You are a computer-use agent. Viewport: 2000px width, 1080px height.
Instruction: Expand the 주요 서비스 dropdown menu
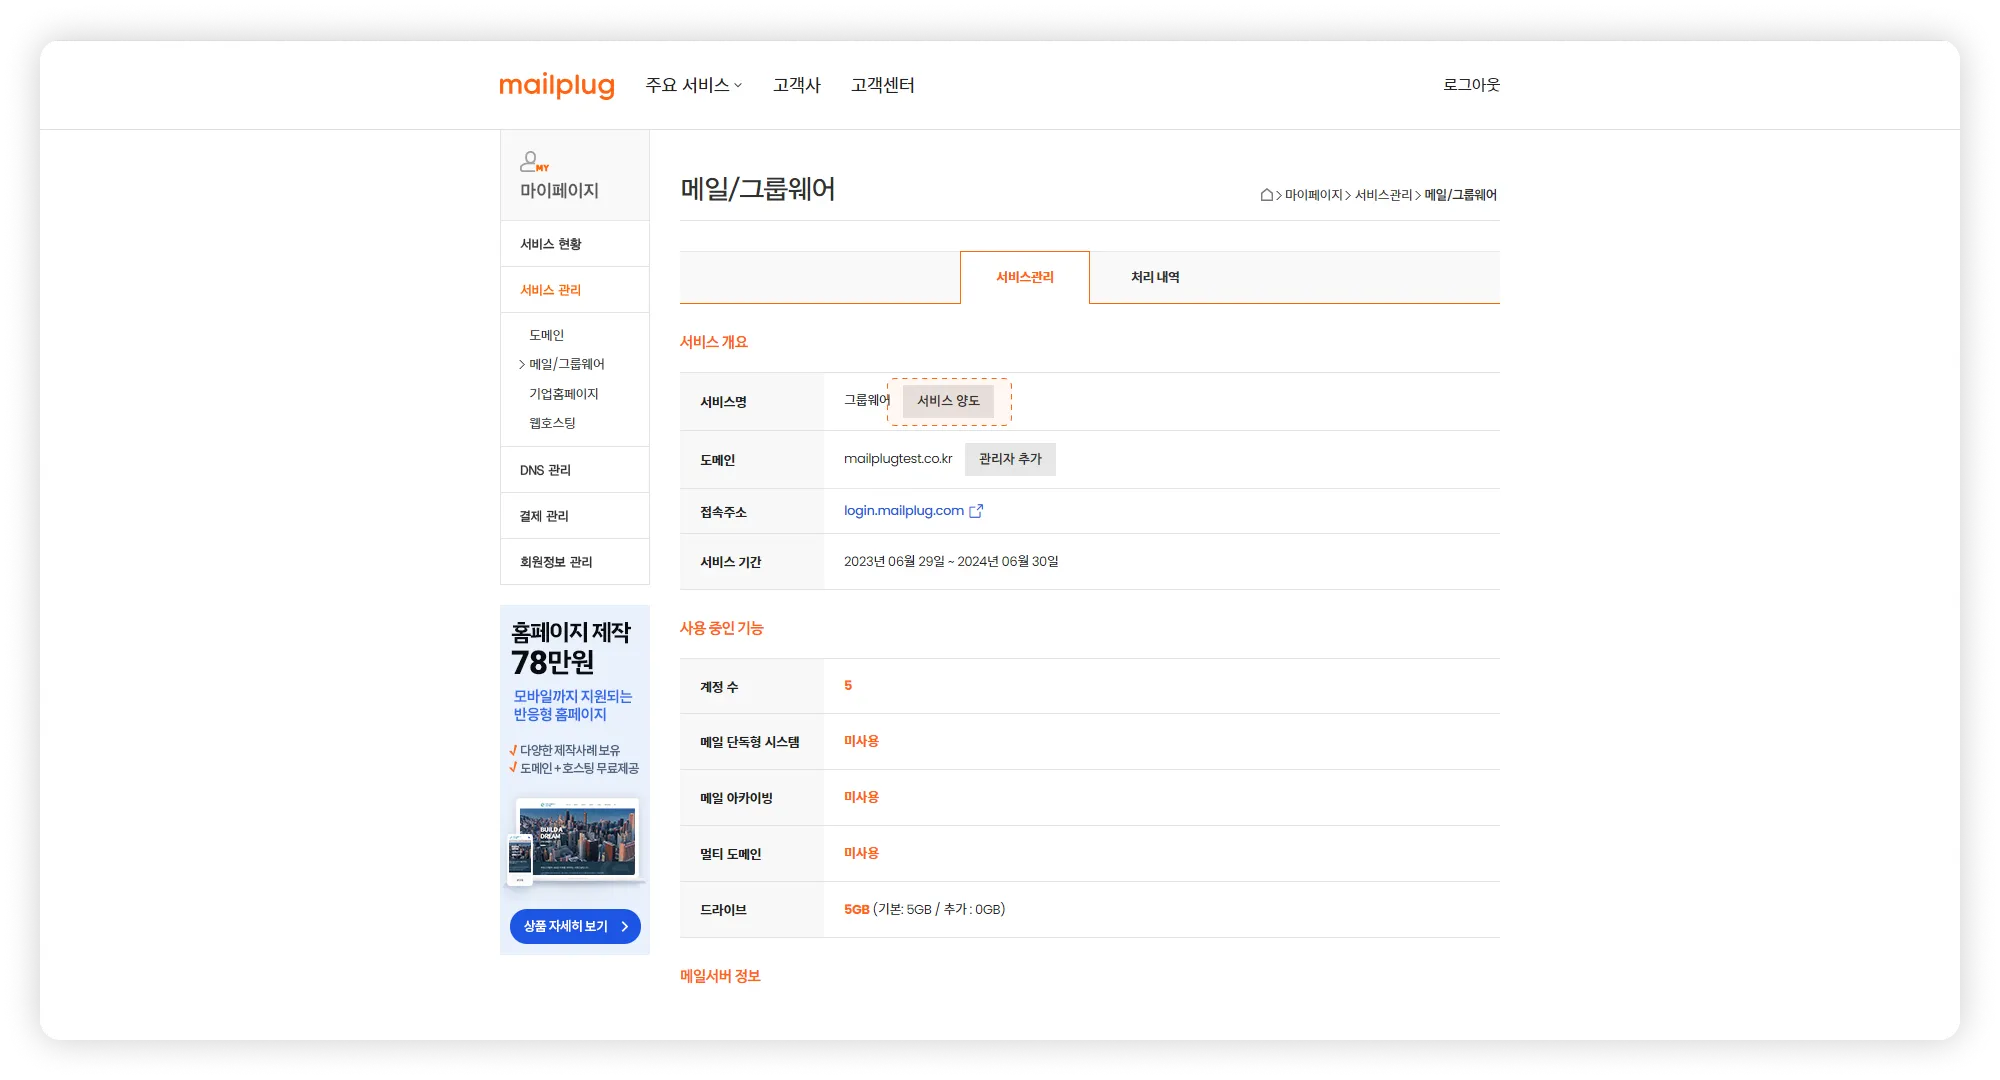coord(693,85)
